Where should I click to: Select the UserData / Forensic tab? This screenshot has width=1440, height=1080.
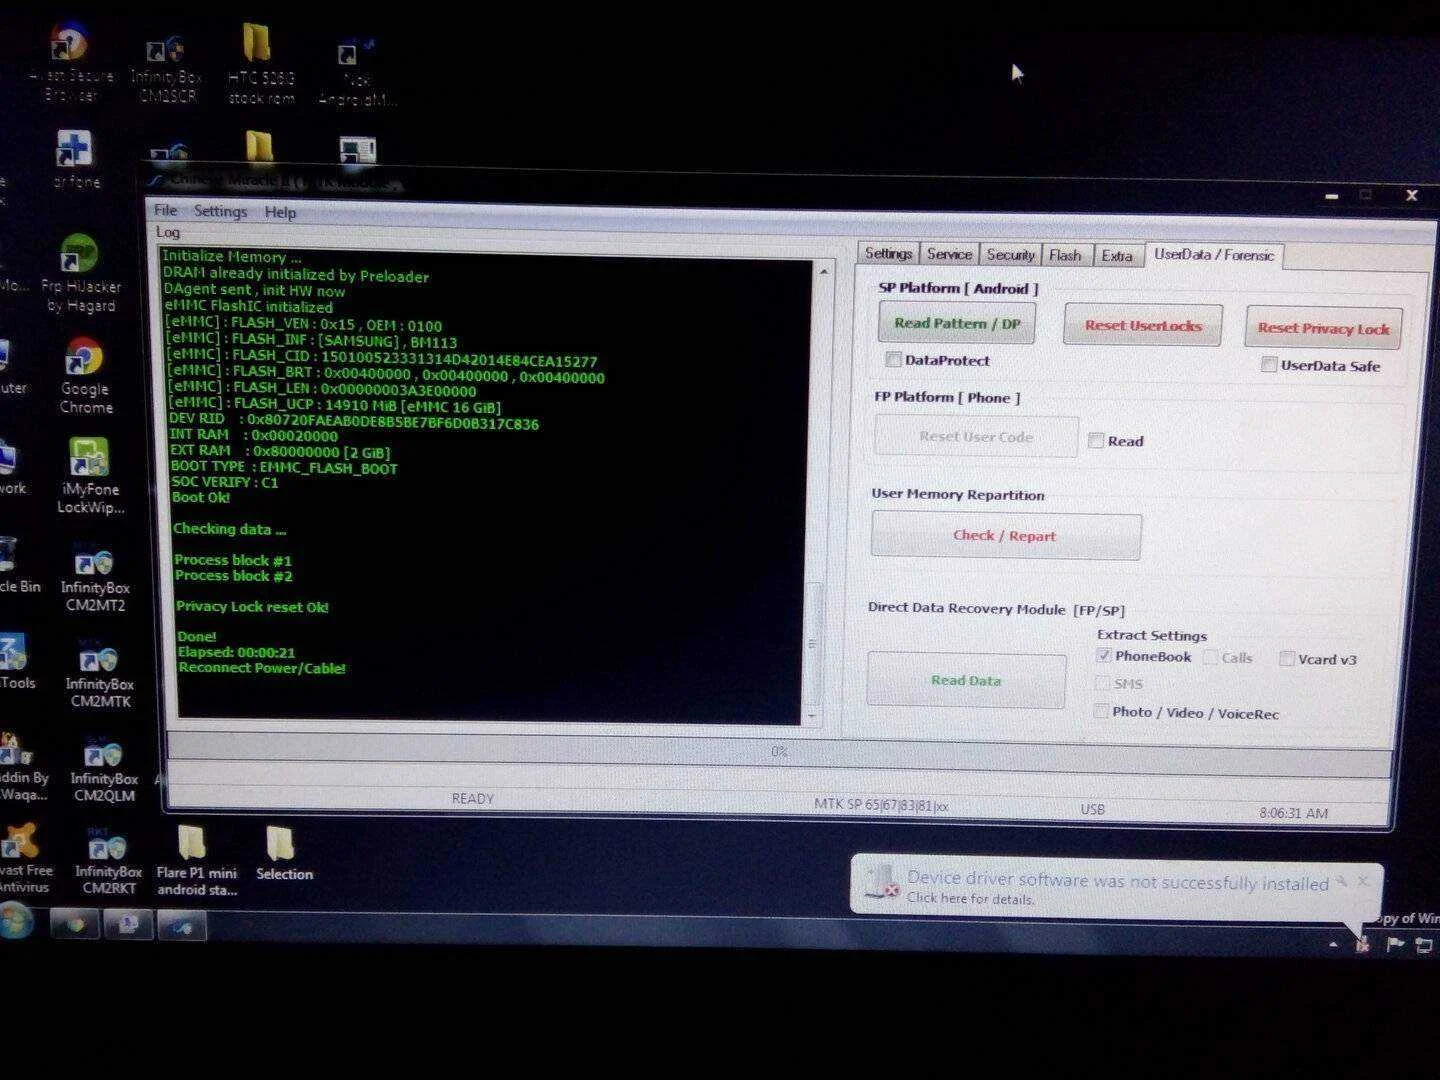coord(1214,255)
